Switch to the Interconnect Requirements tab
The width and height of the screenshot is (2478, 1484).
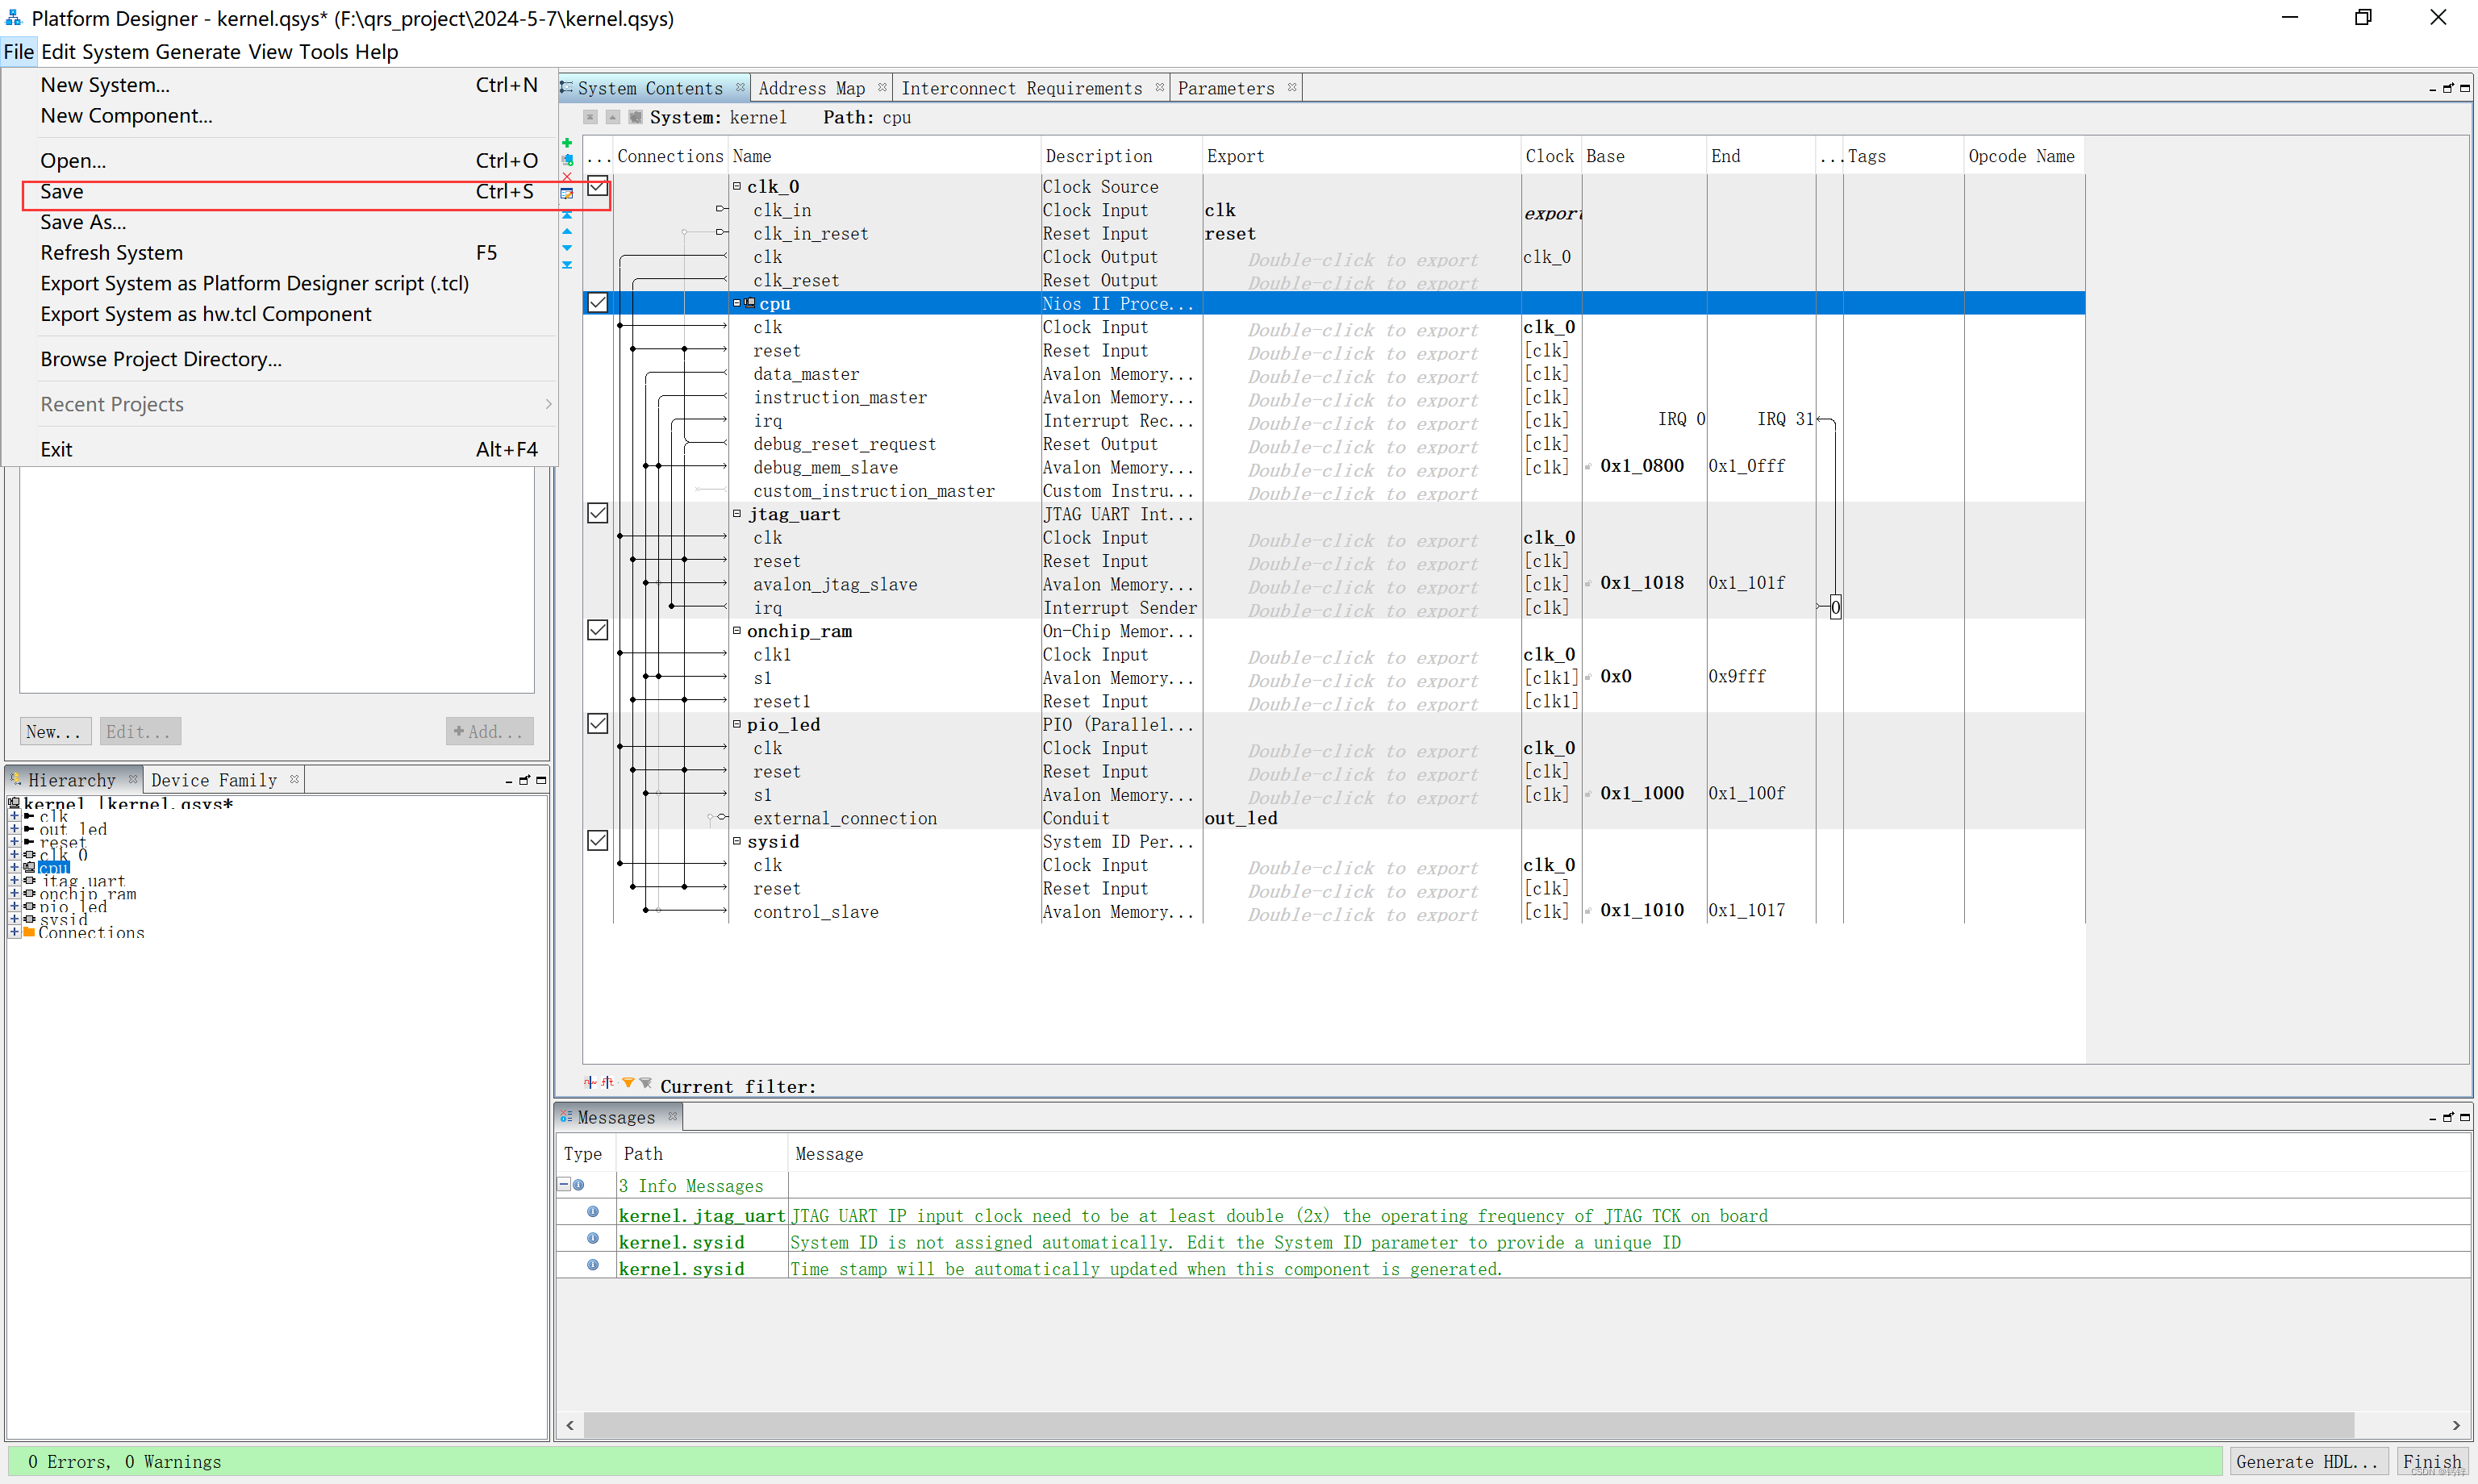point(1021,88)
